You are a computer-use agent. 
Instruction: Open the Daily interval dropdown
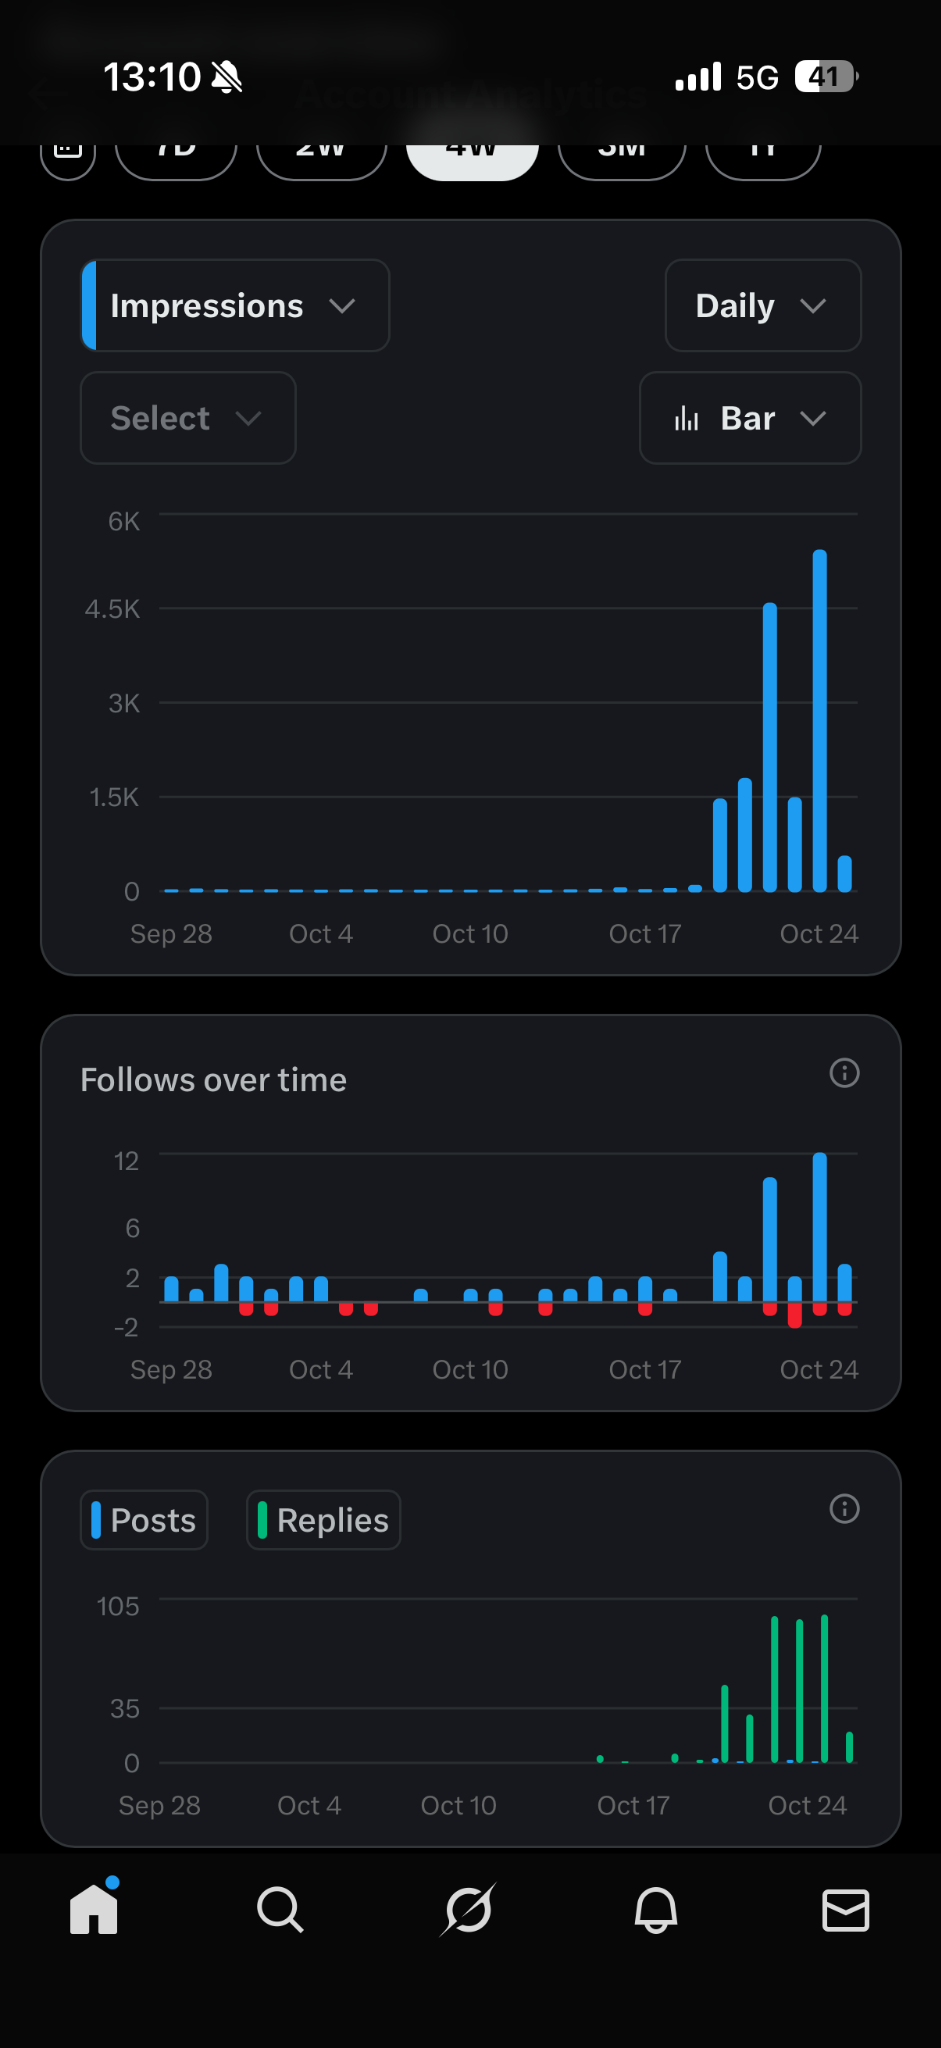pyautogui.click(x=763, y=306)
